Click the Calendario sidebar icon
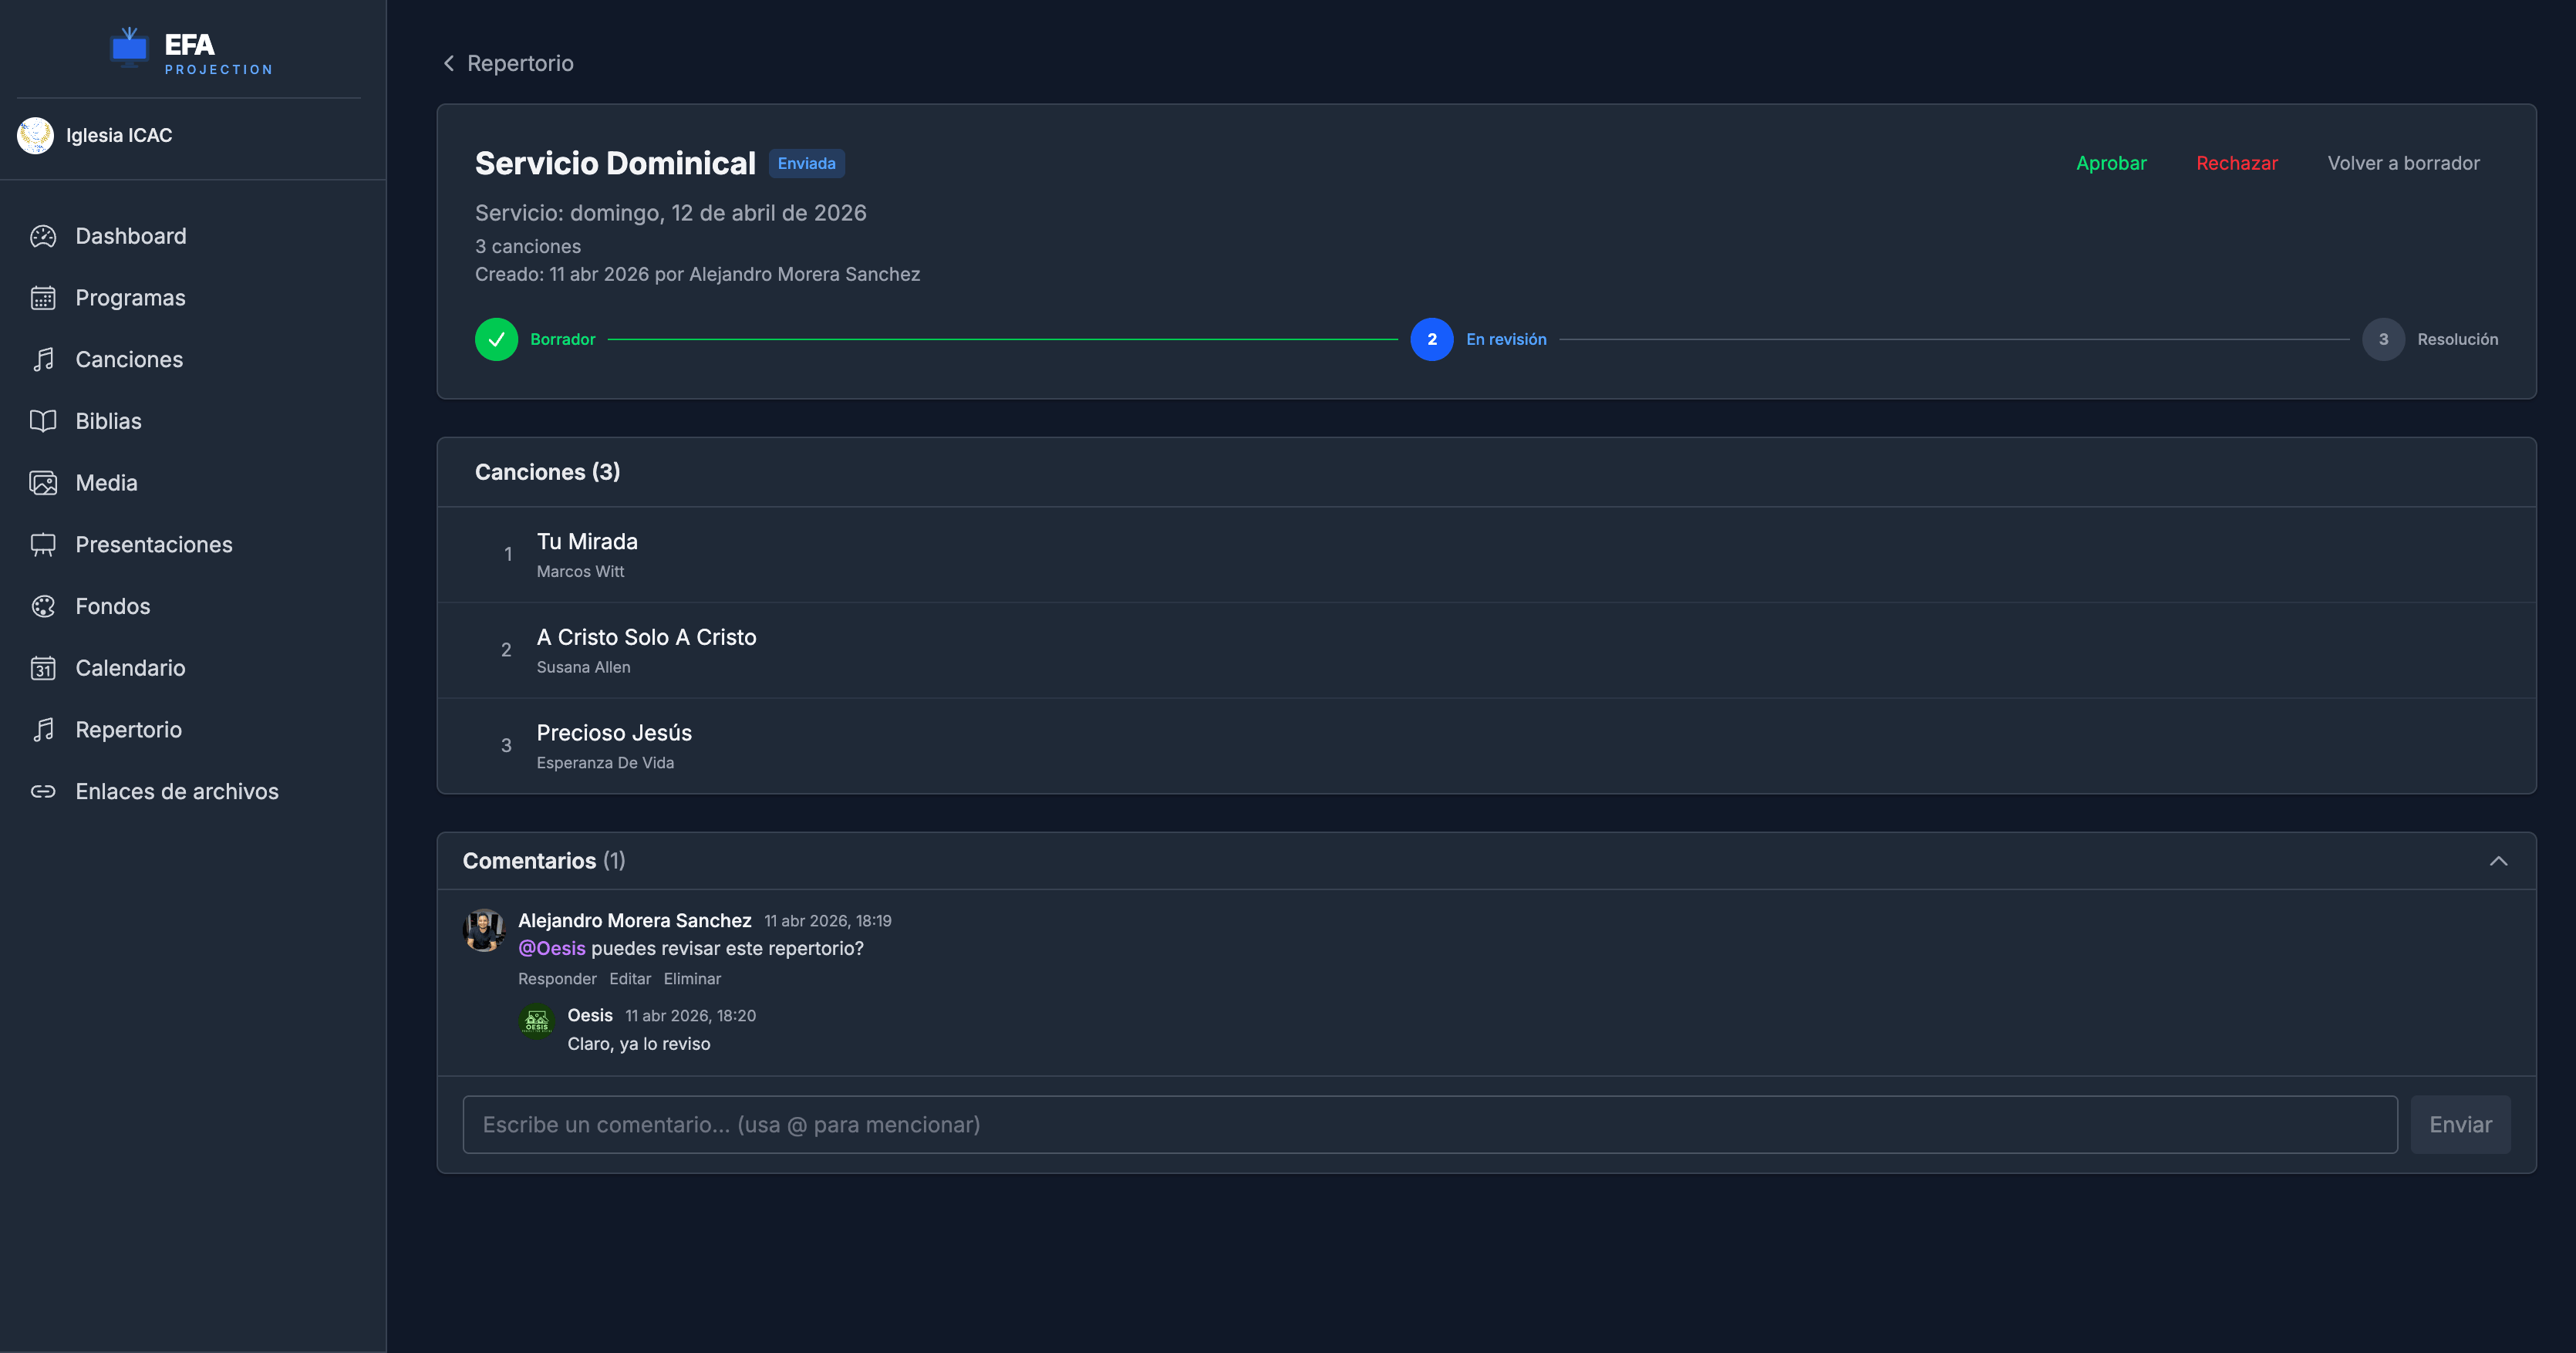Image resolution: width=2576 pixels, height=1353 pixels. [43, 668]
